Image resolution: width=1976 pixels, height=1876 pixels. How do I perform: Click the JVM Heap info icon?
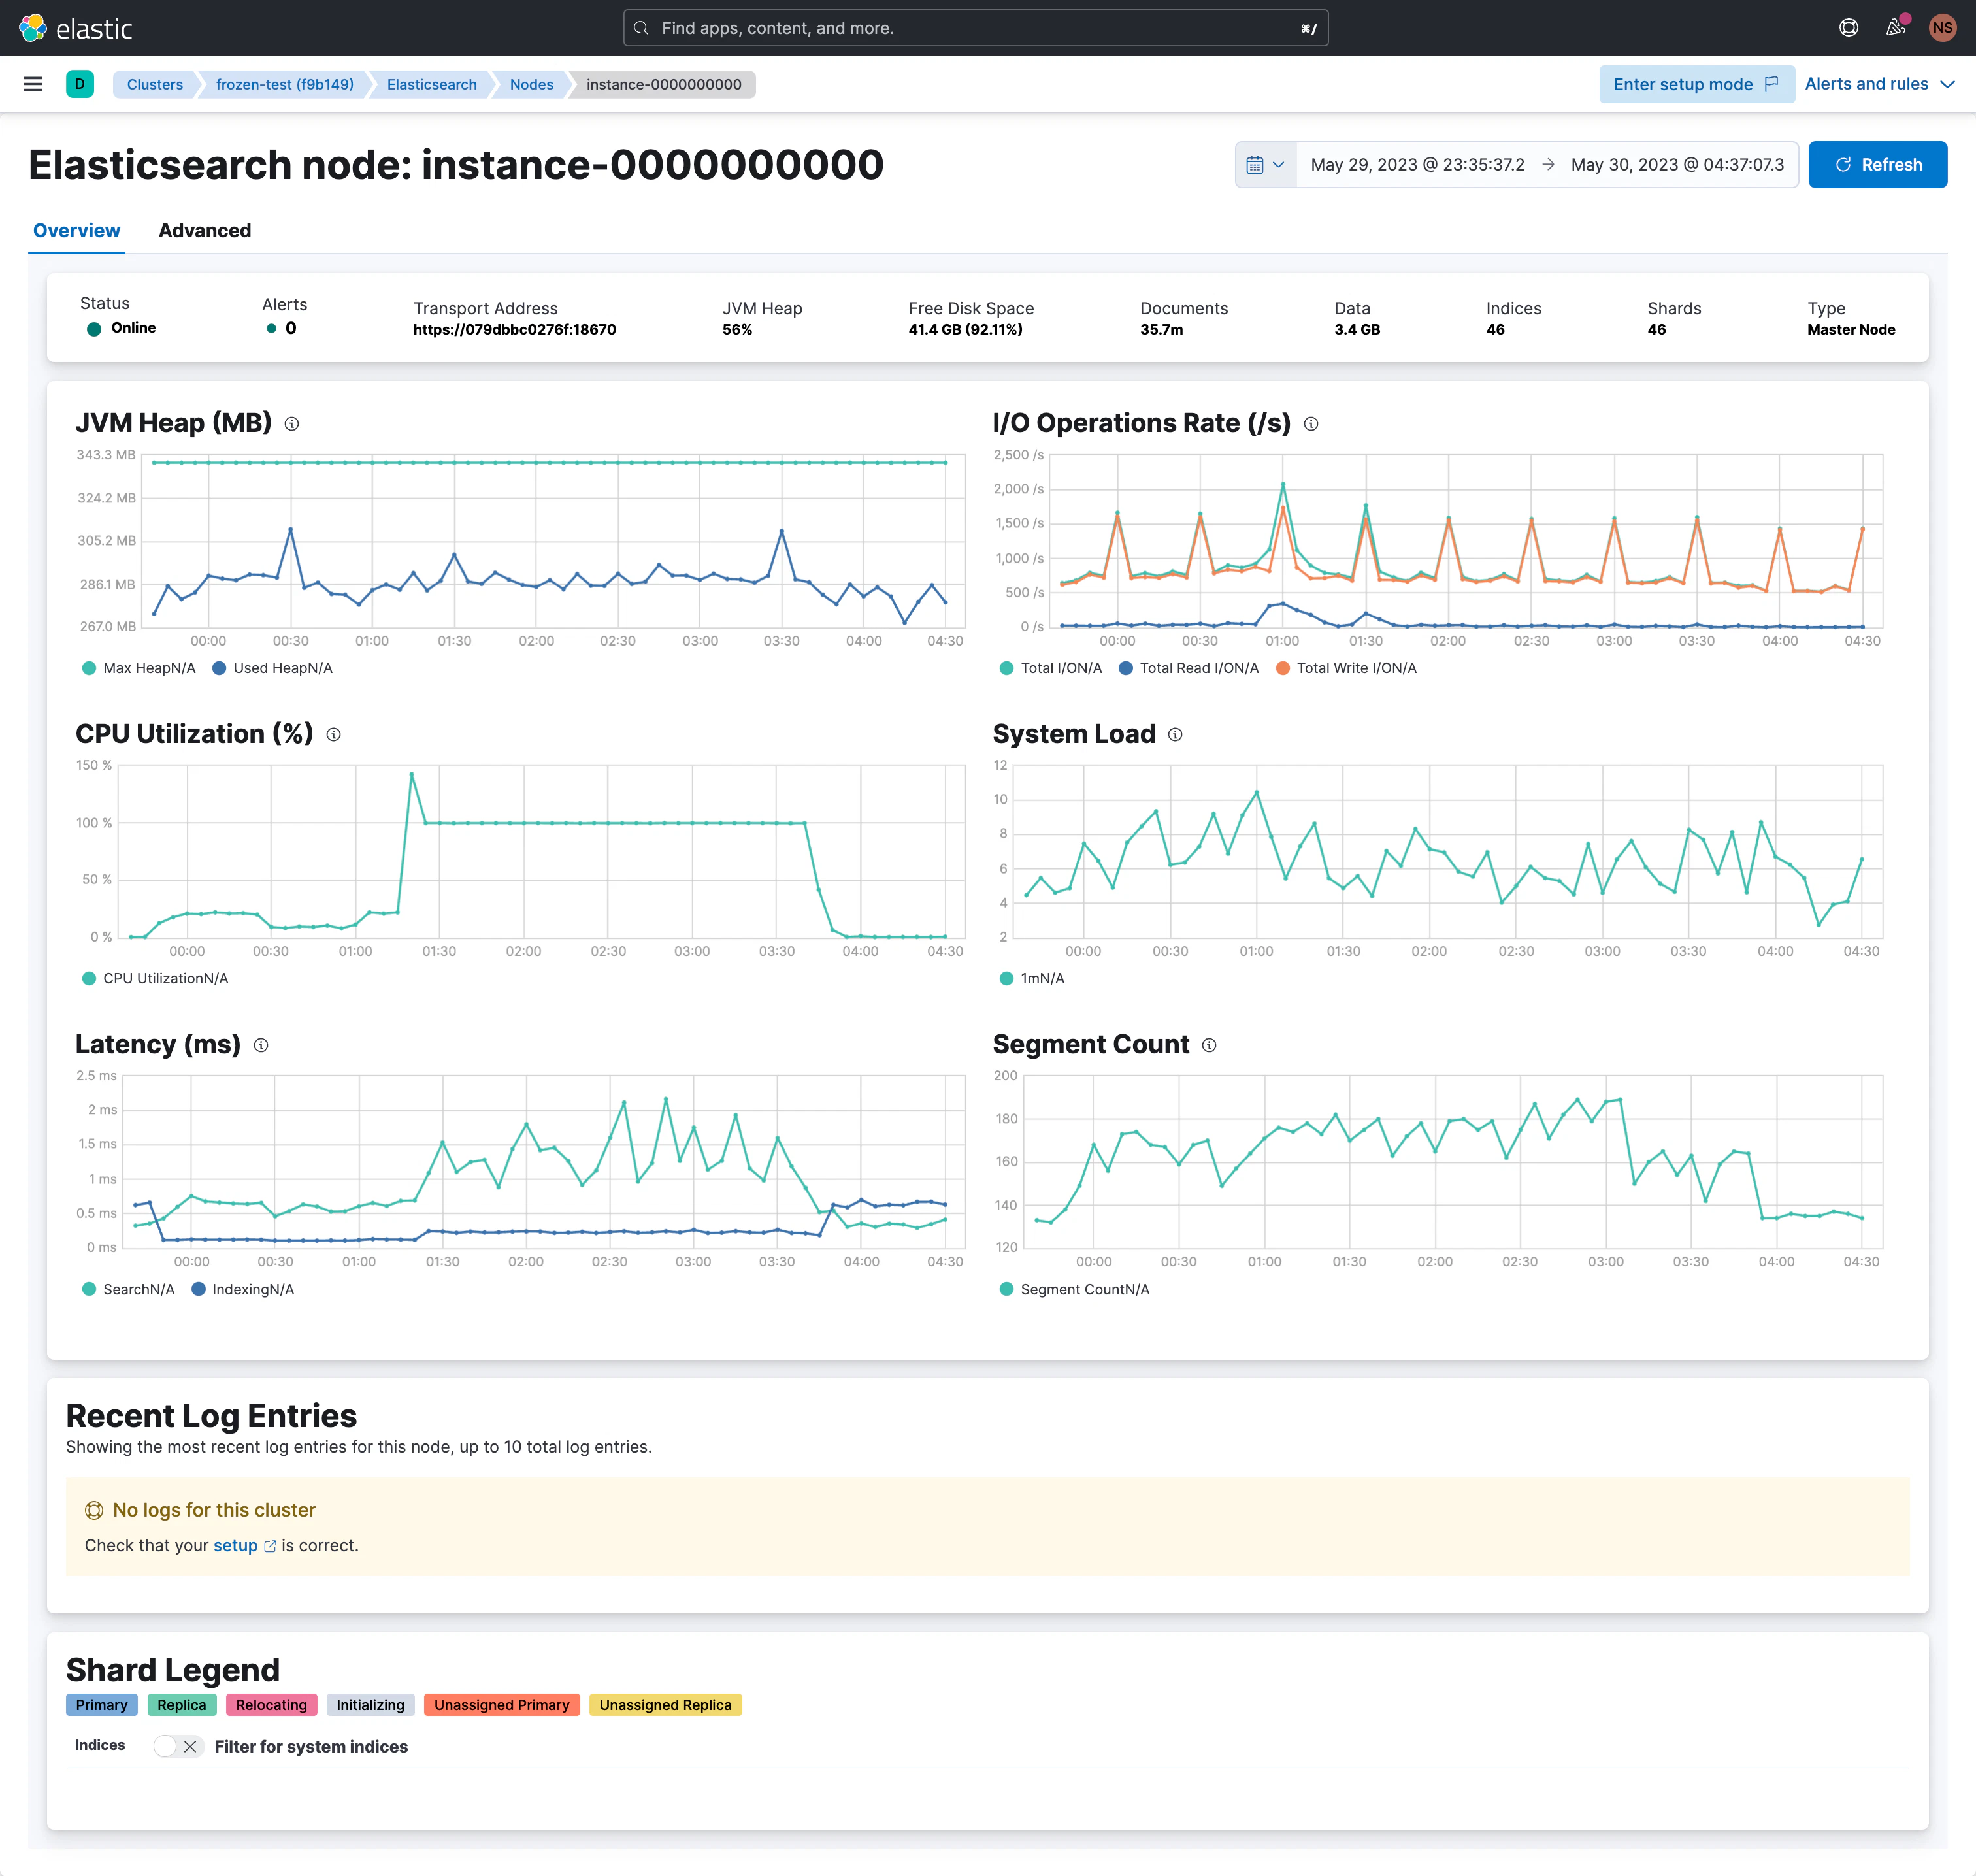tap(292, 424)
